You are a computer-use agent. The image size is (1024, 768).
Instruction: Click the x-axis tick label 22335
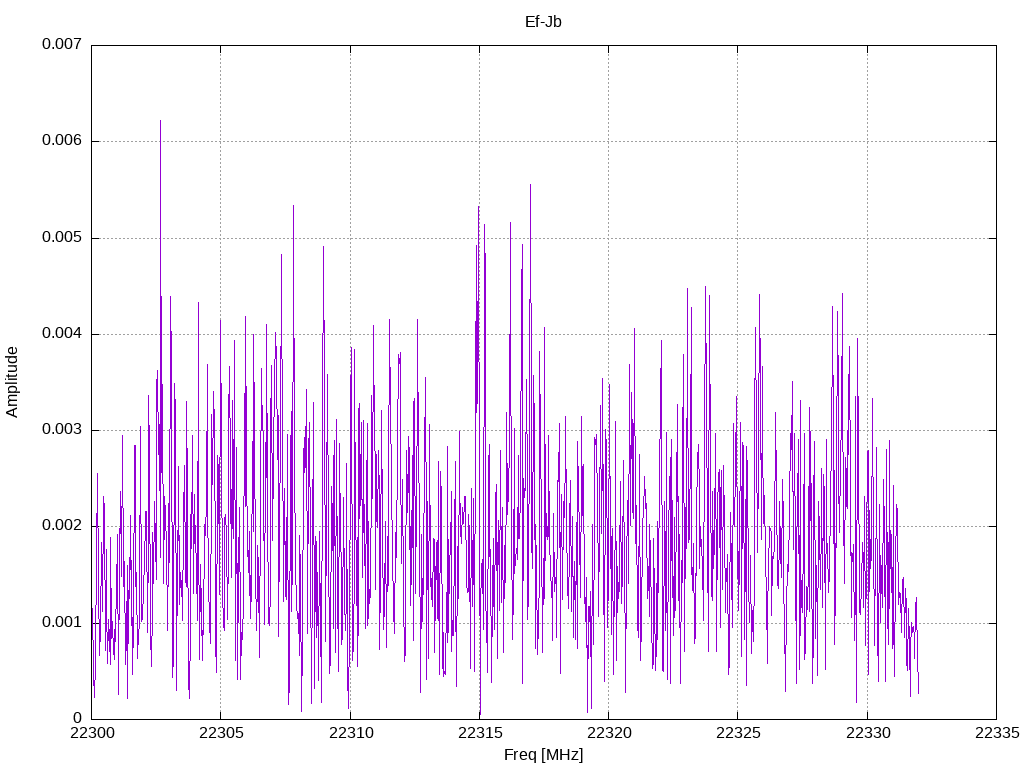pyautogui.click(x=997, y=733)
